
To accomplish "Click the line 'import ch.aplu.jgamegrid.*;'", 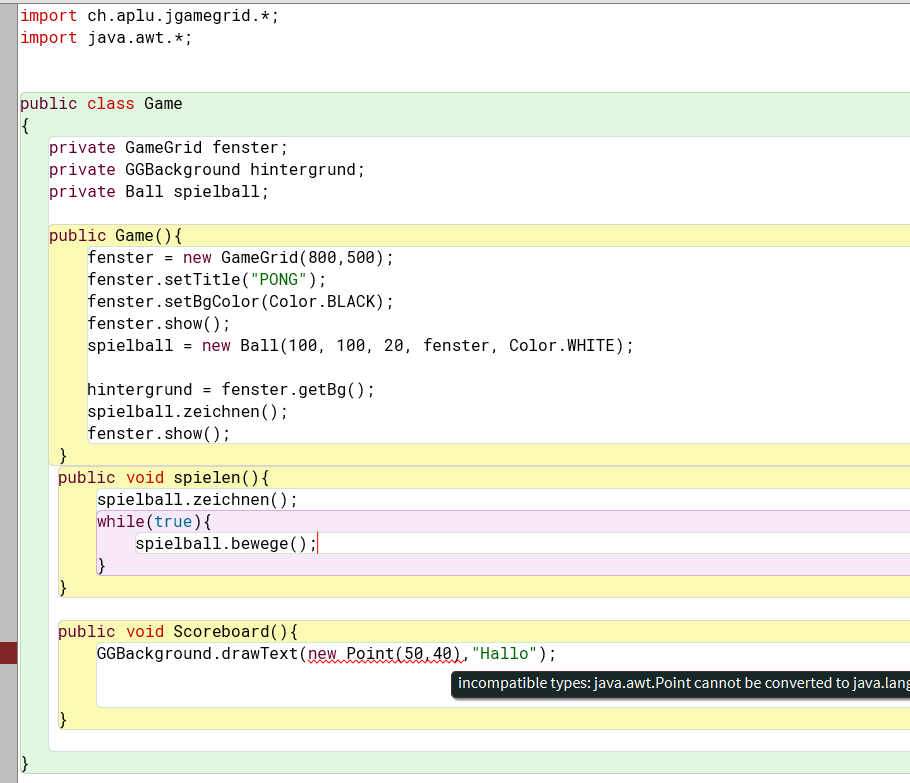I will (x=150, y=16).
